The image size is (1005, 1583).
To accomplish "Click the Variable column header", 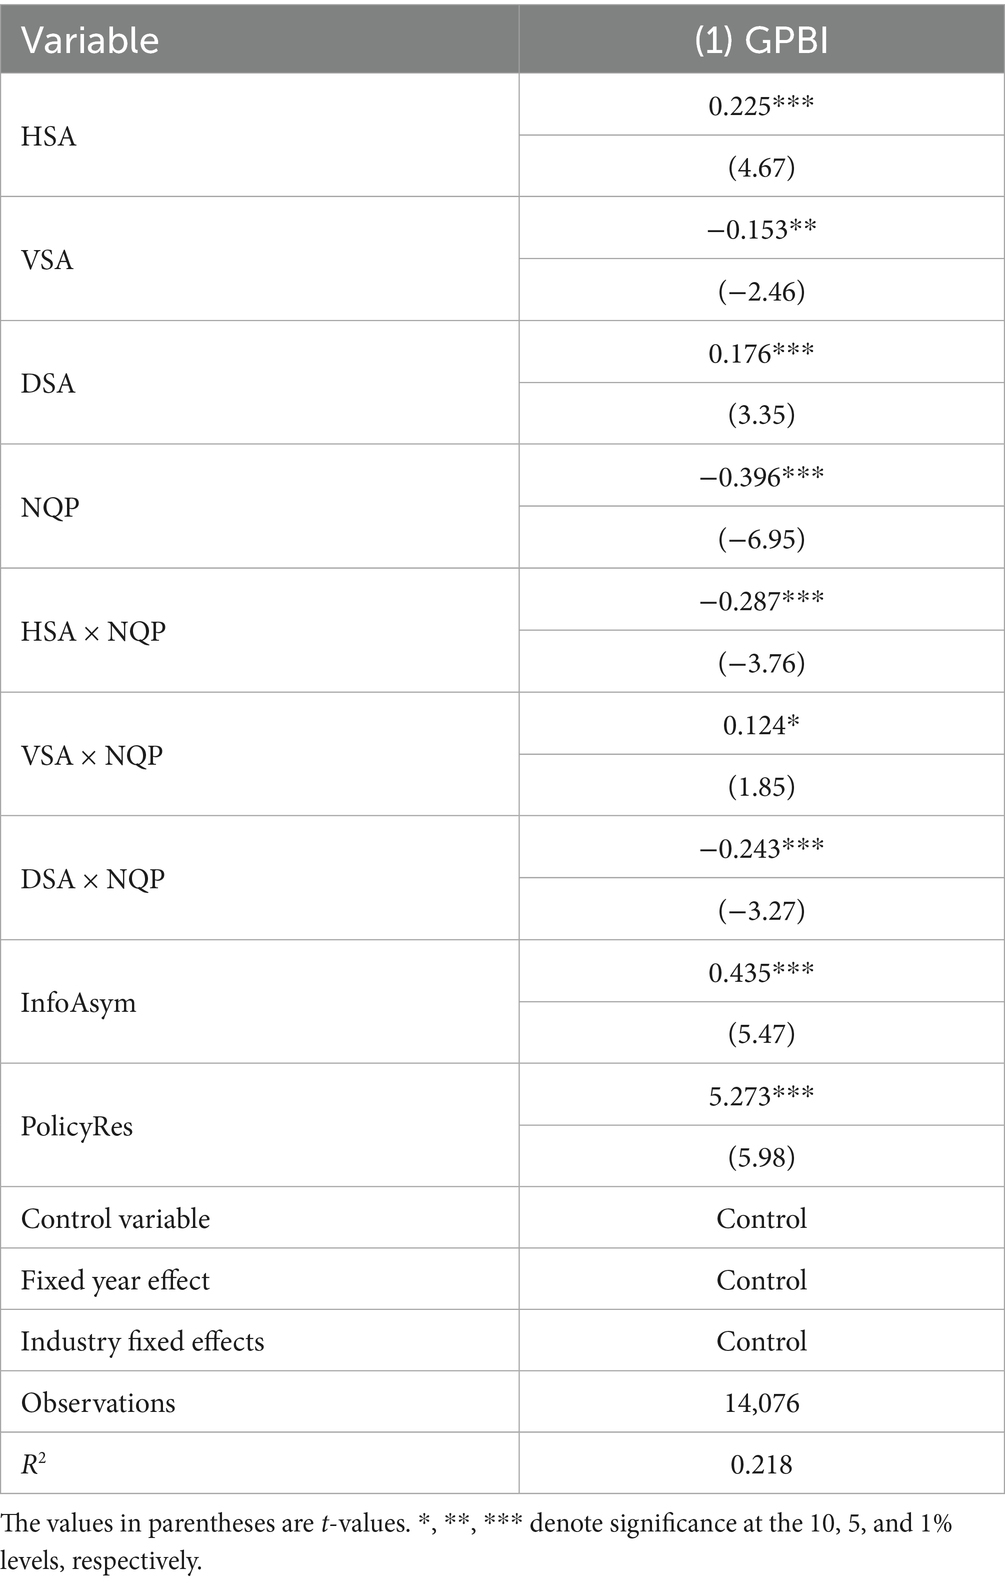I will coord(90,40).
